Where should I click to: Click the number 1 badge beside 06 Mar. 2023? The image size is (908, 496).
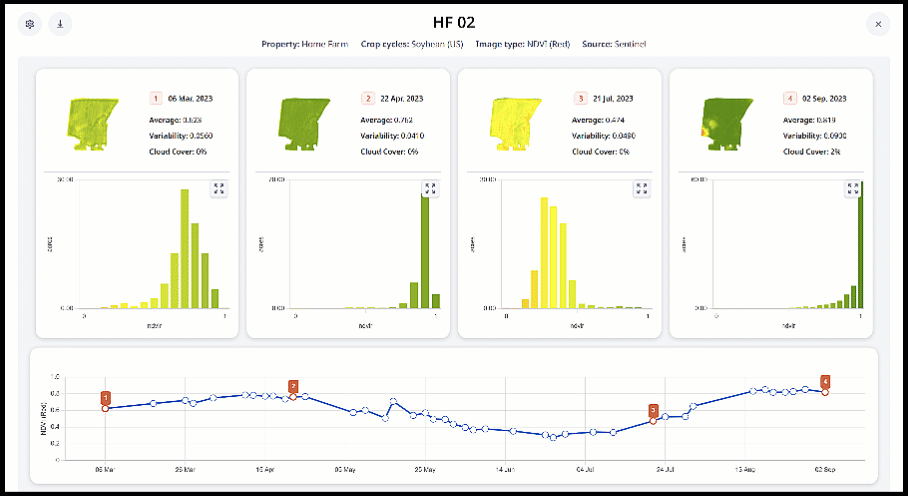(x=156, y=99)
